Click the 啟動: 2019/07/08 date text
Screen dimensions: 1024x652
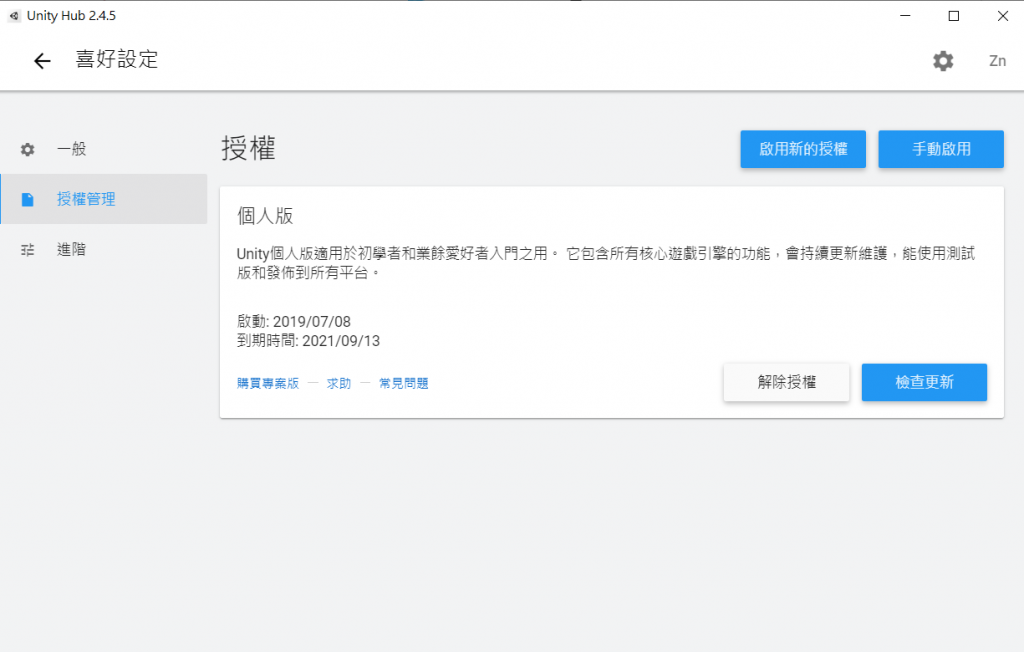click(x=294, y=321)
